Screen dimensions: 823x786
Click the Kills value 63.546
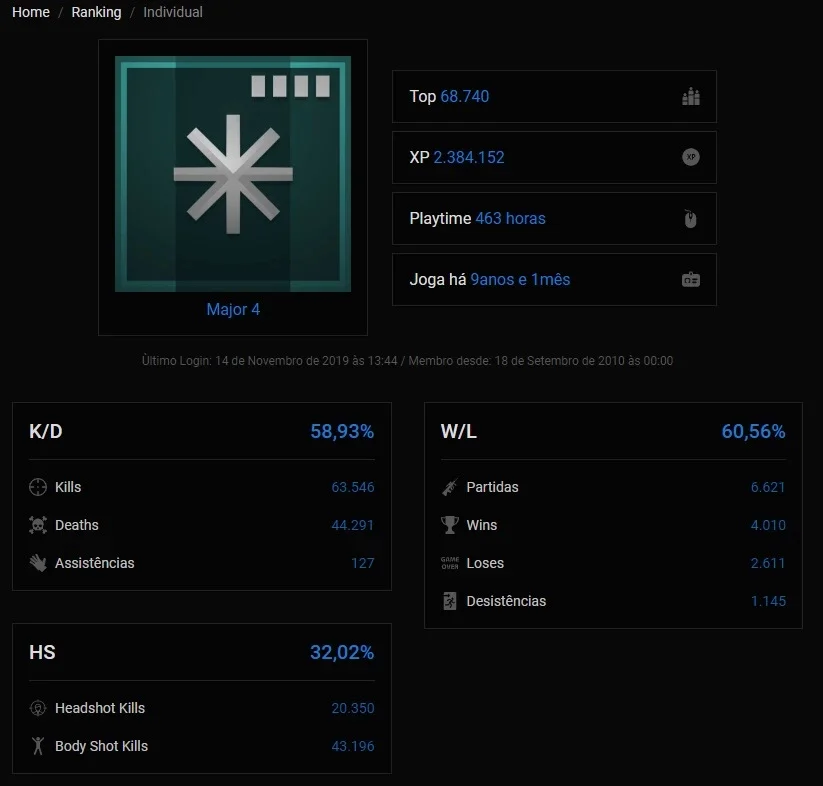(353, 487)
